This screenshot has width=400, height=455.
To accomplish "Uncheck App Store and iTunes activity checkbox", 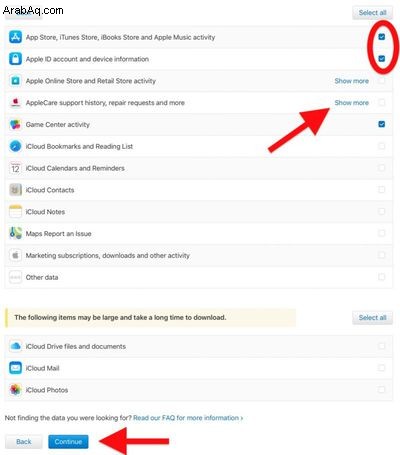I will pos(382,37).
